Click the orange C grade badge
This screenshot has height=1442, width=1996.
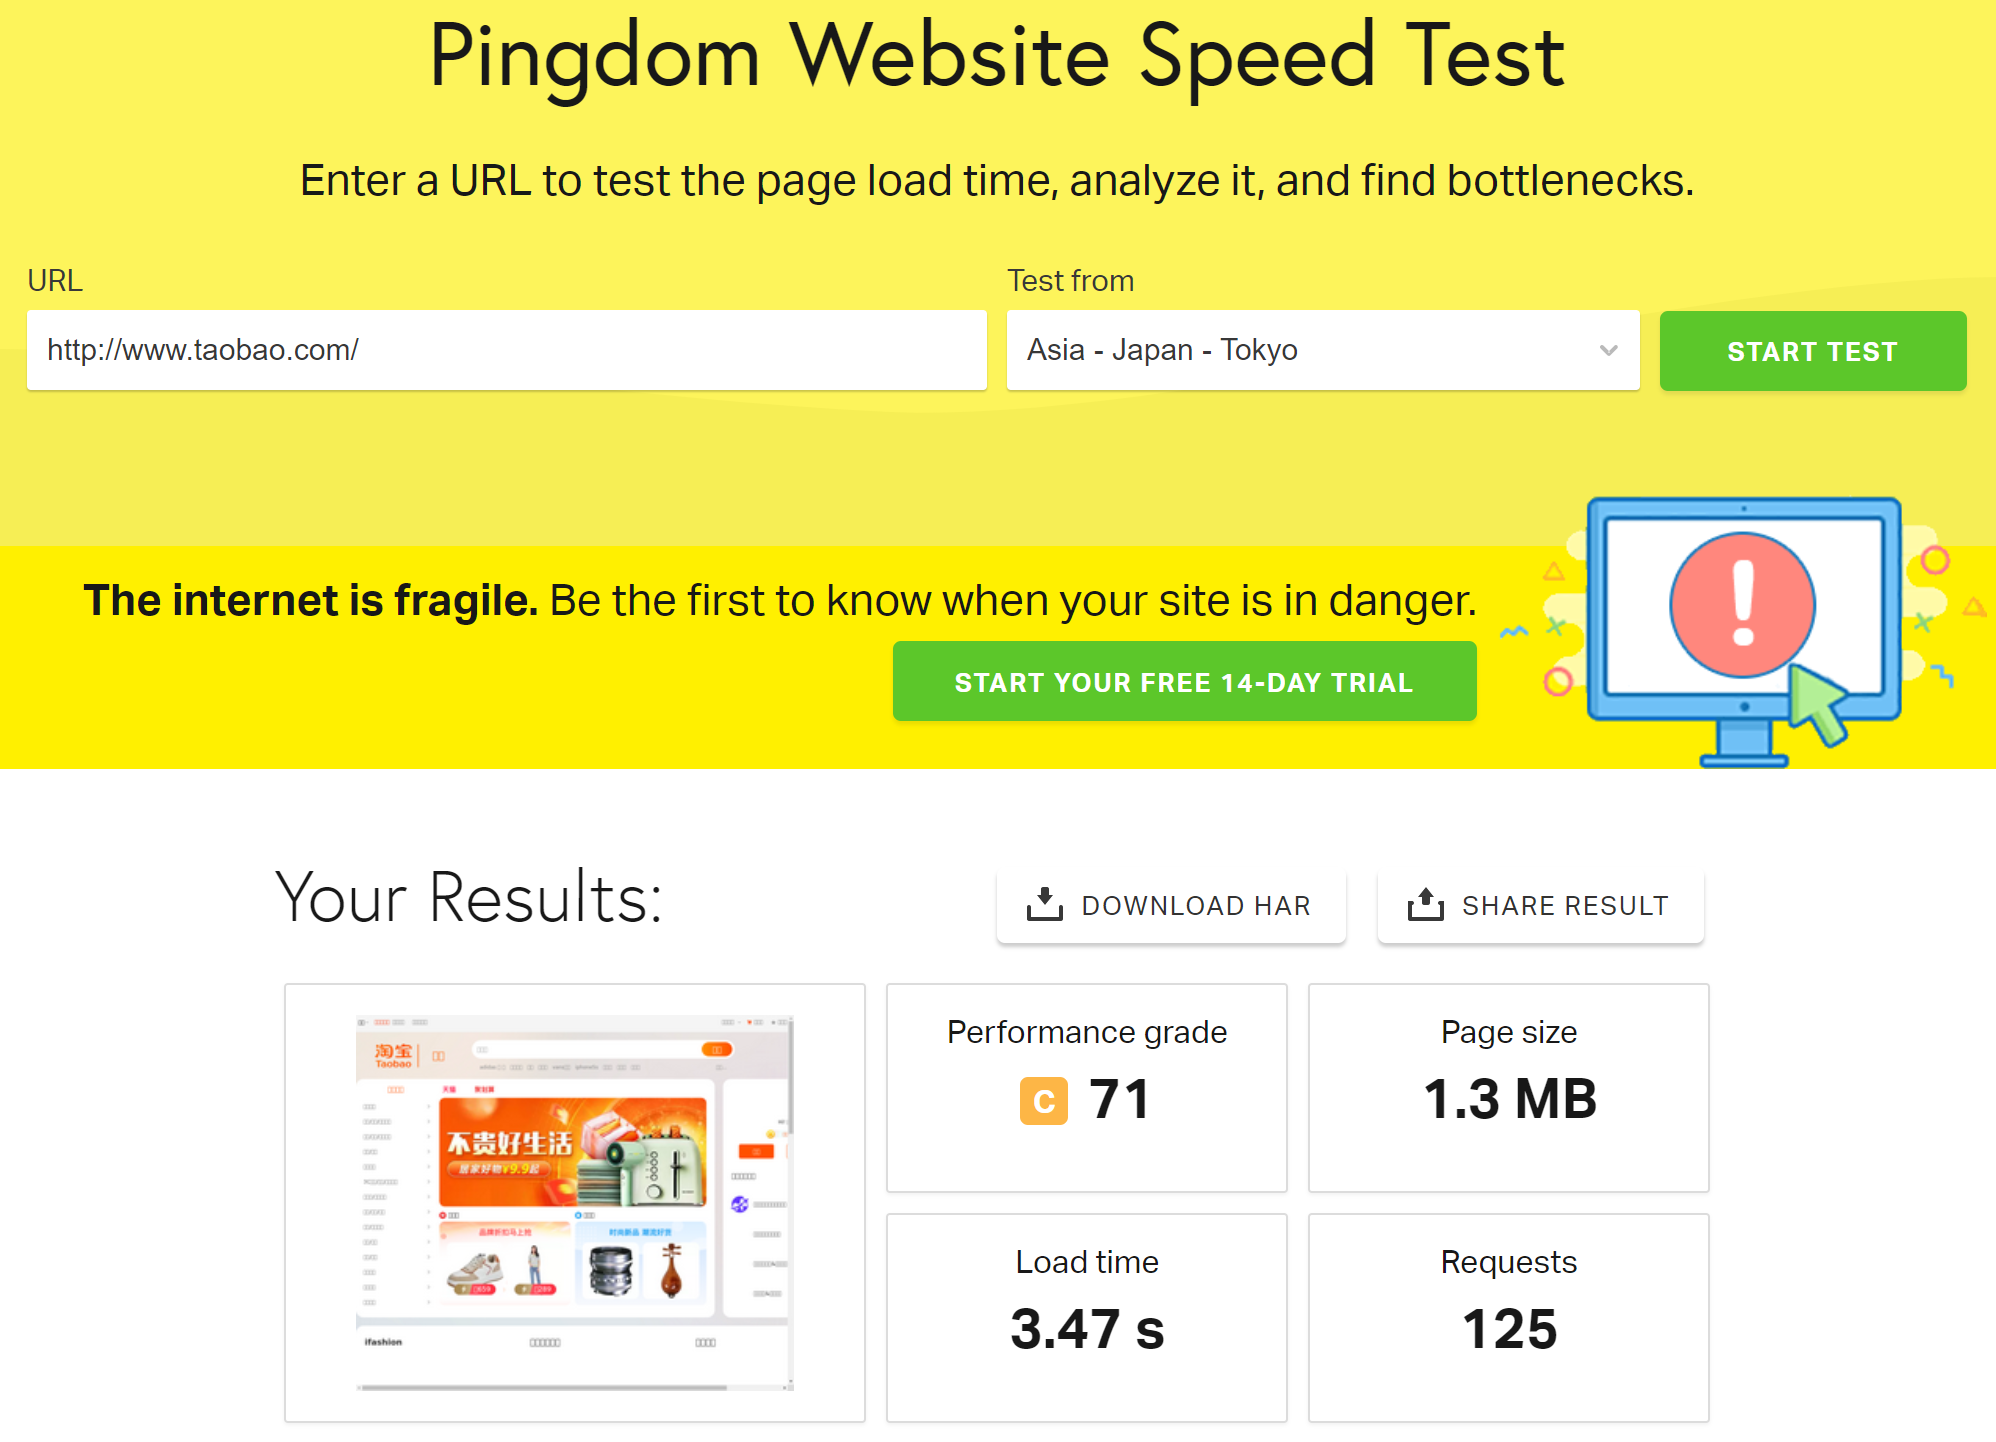[1043, 1101]
